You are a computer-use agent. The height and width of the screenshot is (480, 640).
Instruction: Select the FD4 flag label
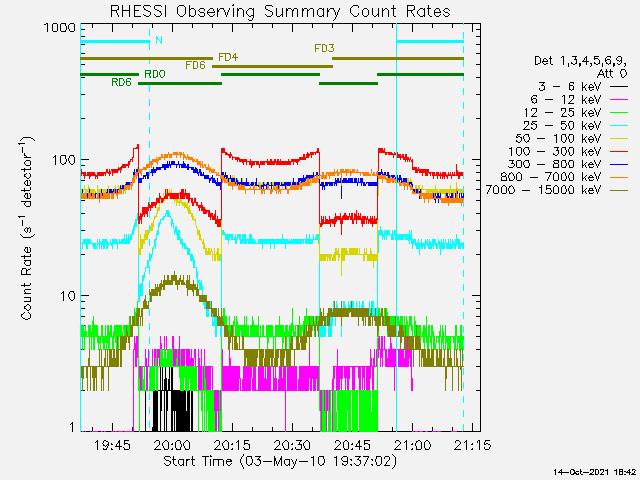[227, 57]
